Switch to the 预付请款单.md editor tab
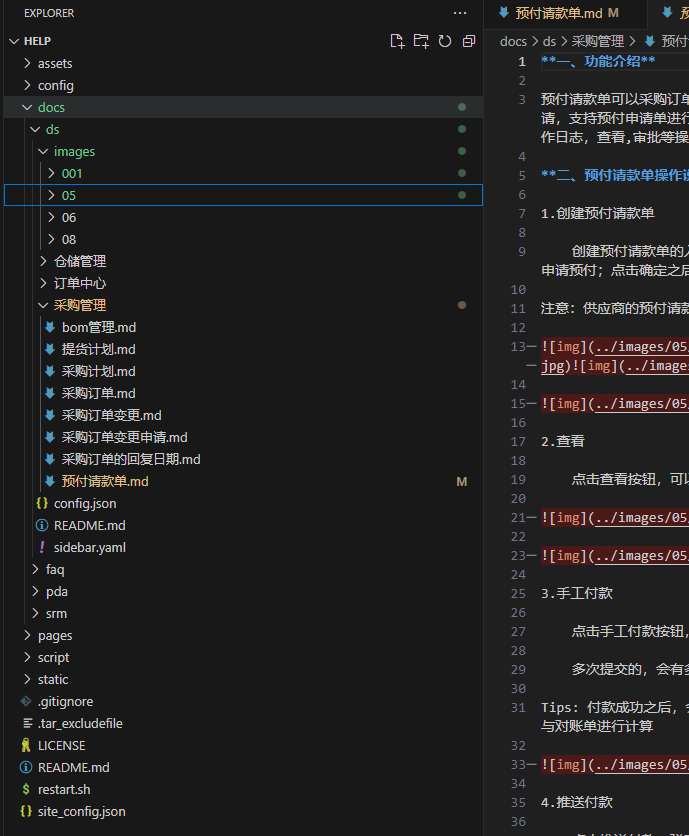This screenshot has width=689, height=836. pos(558,13)
